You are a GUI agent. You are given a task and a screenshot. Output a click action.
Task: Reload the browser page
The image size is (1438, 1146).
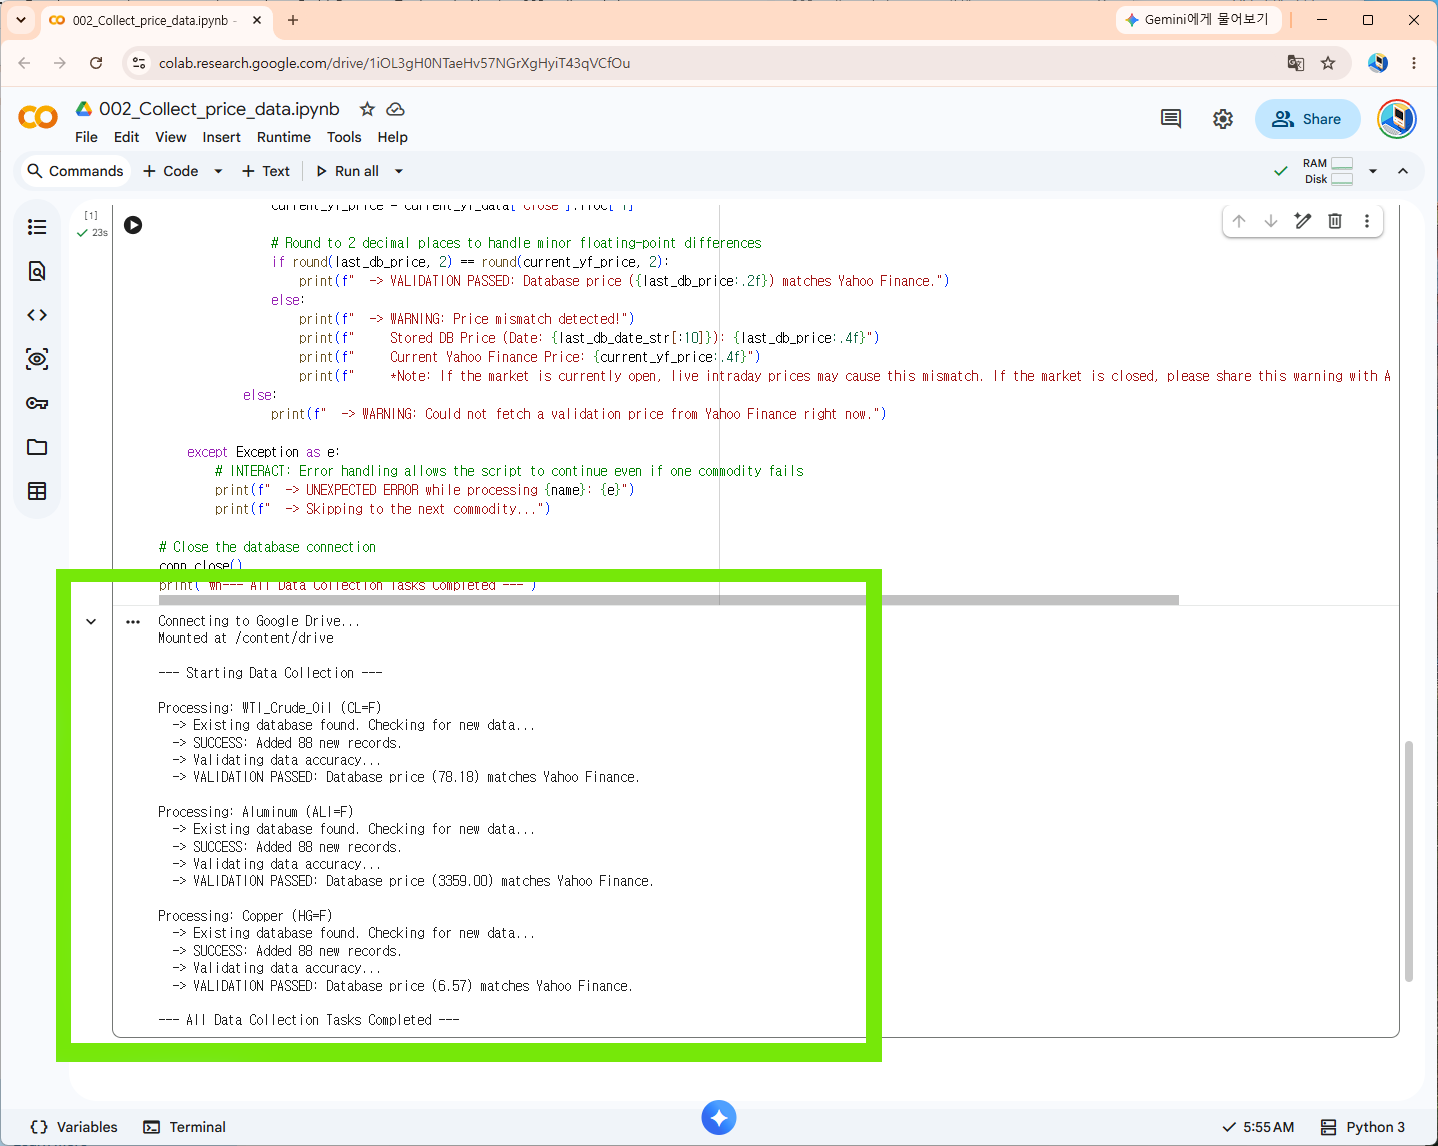(96, 63)
